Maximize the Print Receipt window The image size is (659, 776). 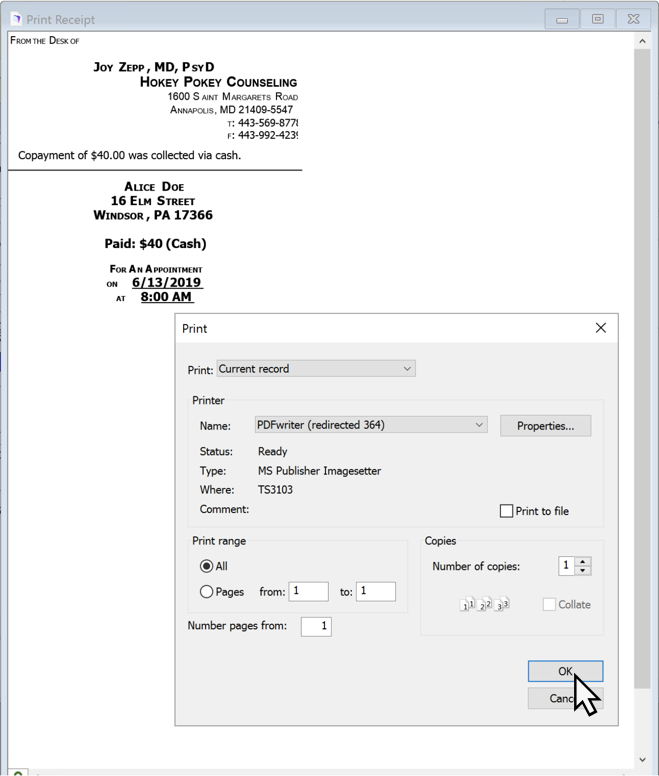click(x=598, y=19)
